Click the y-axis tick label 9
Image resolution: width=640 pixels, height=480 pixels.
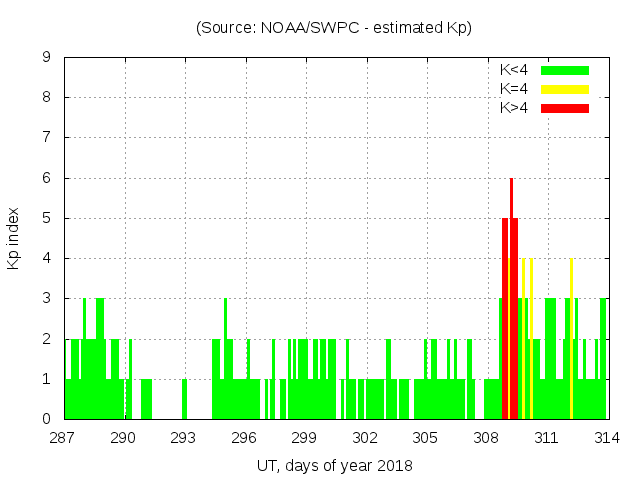click(46, 58)
